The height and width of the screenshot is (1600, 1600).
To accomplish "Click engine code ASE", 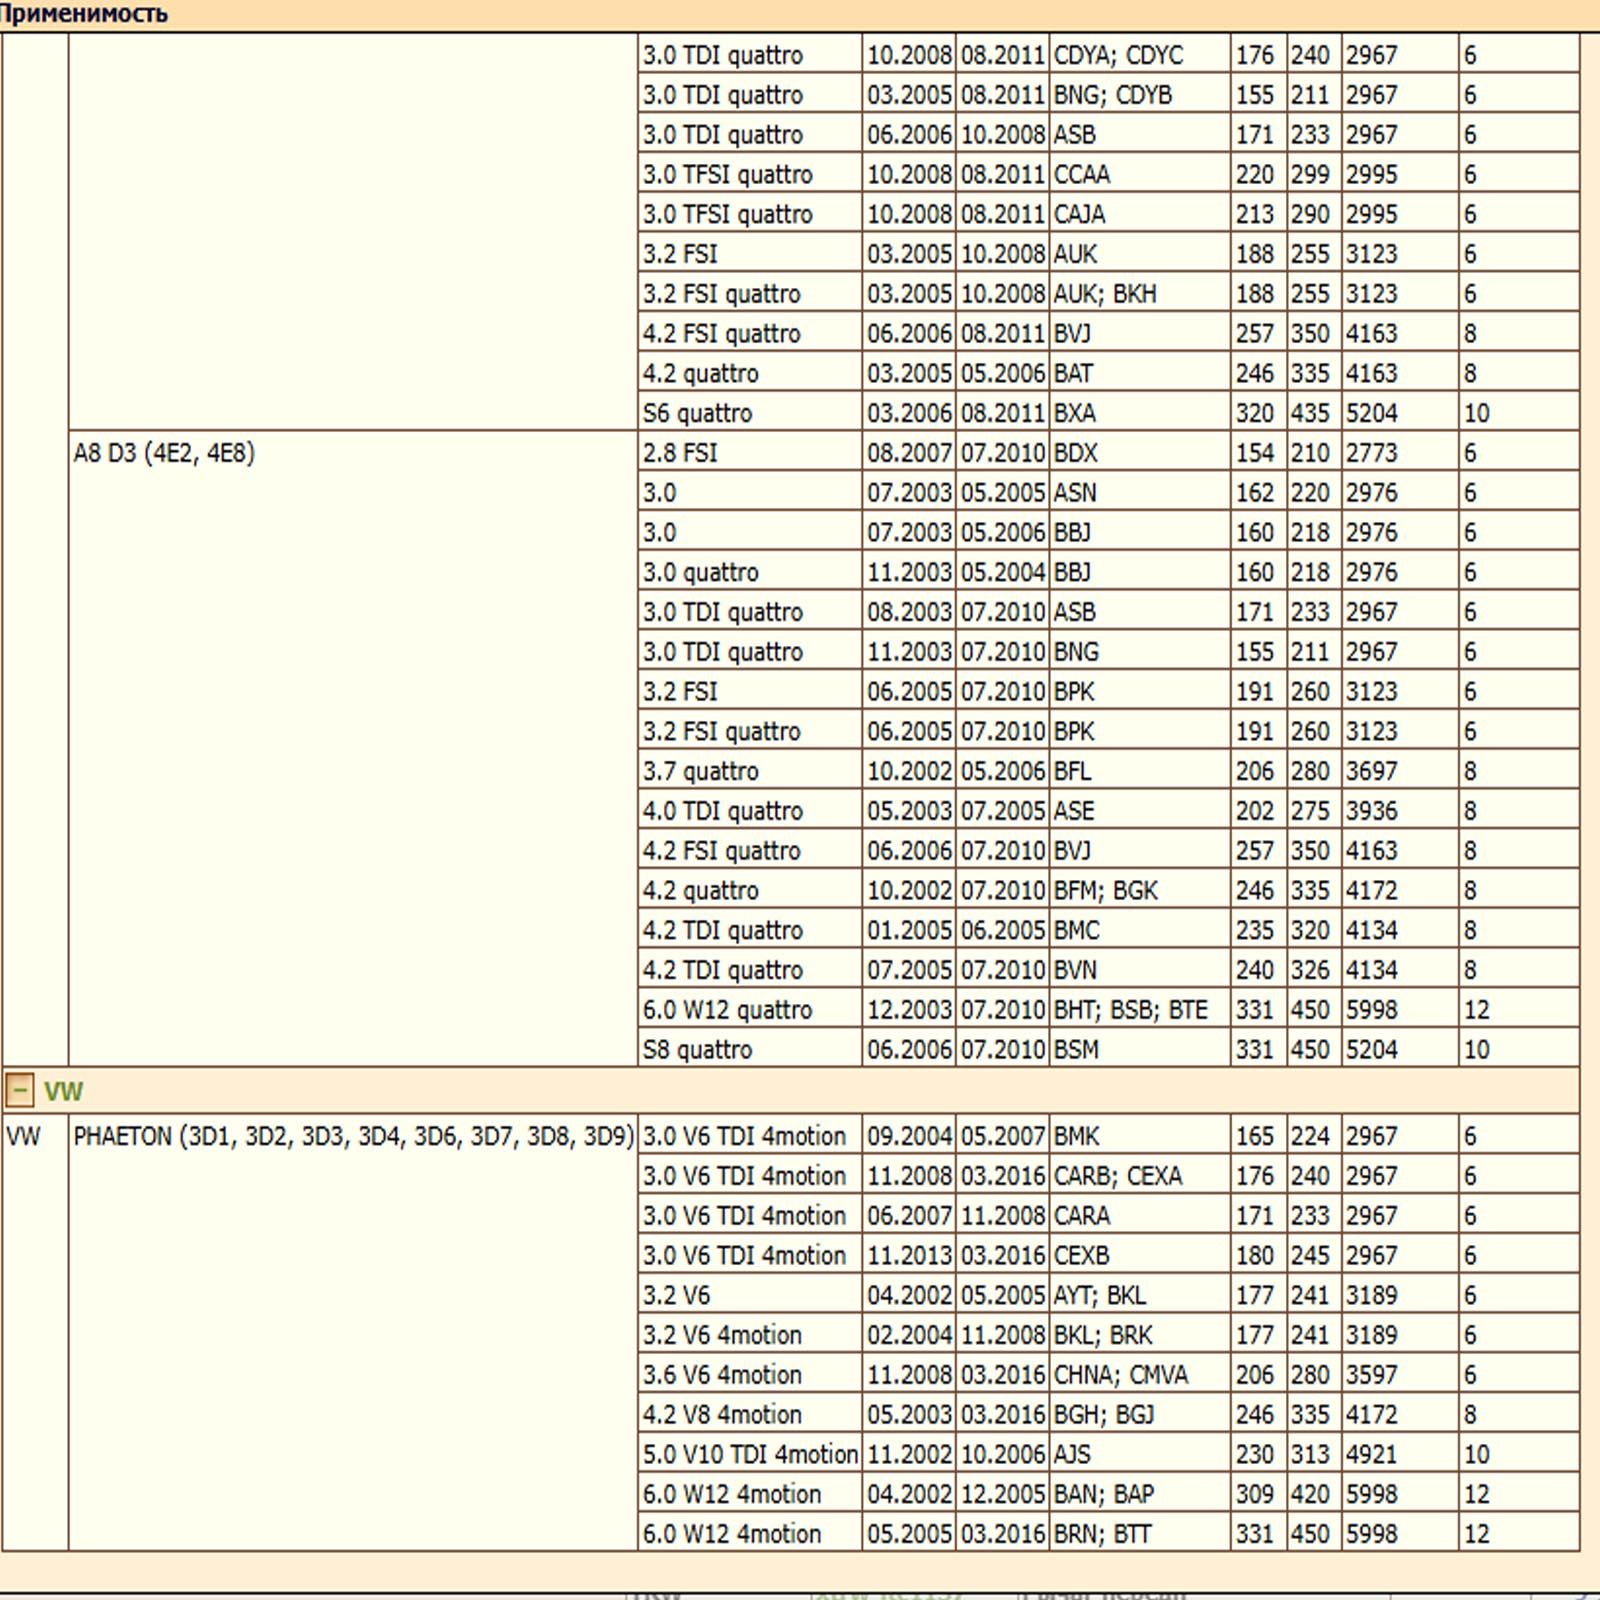I will click(1074, 811).
